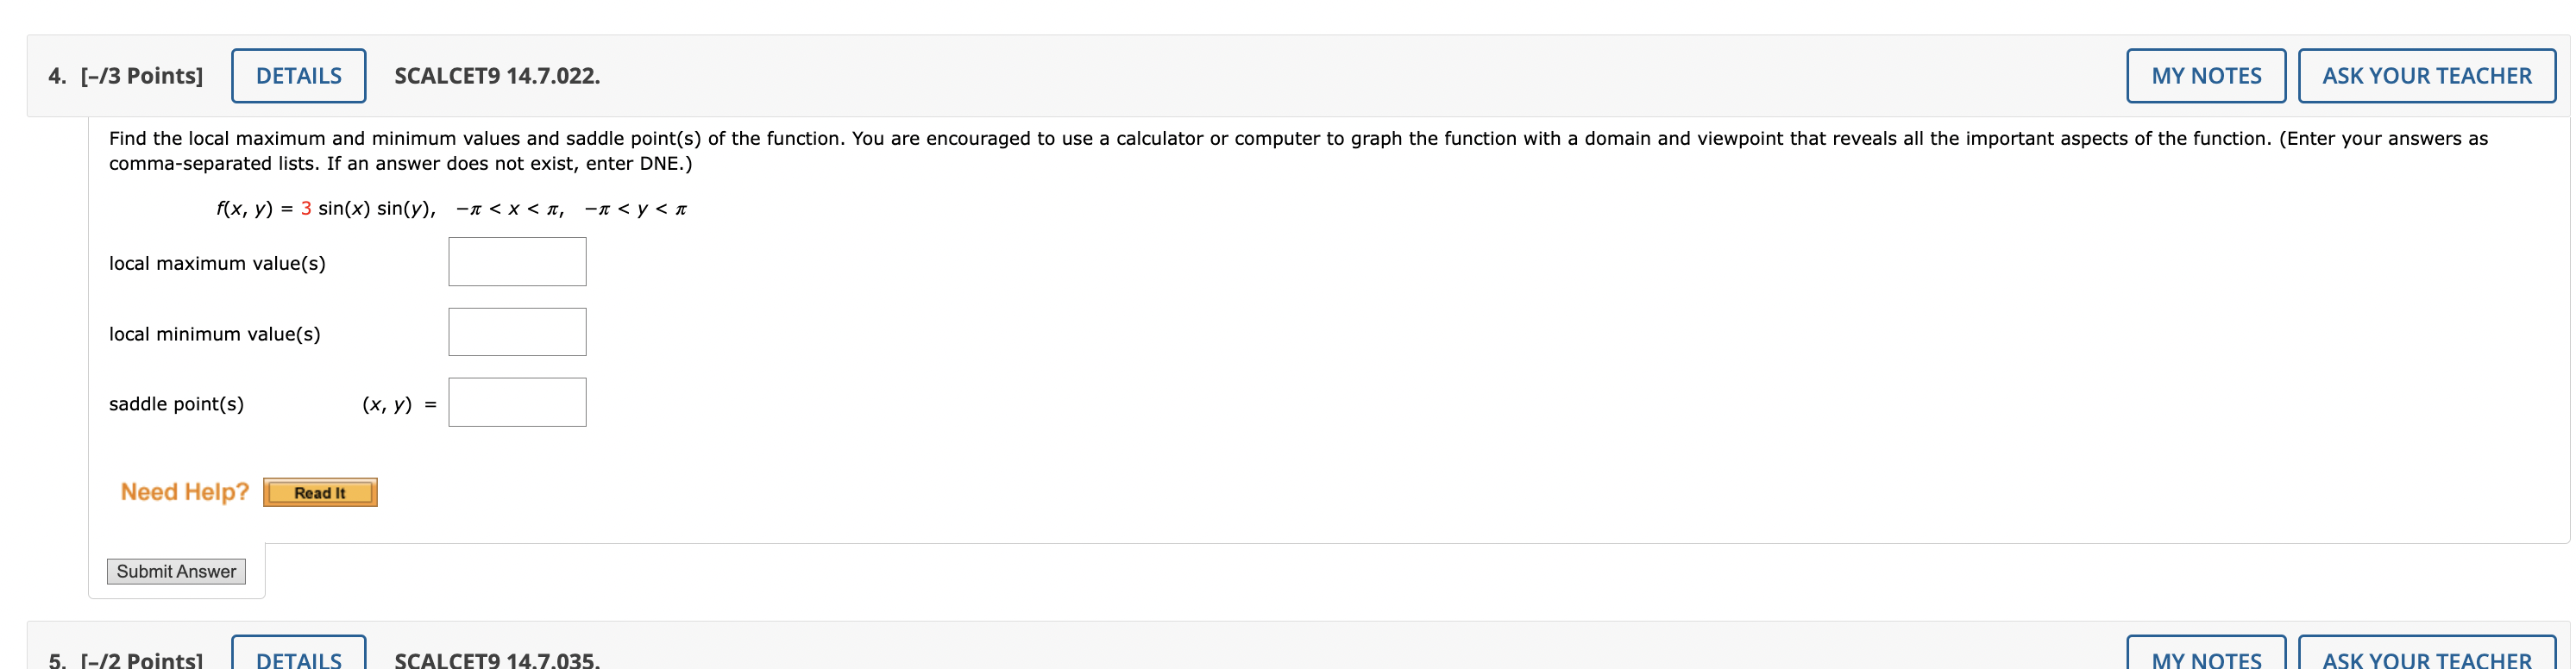
Task: Click the Need Help? label
Action: tap(184, 491)
